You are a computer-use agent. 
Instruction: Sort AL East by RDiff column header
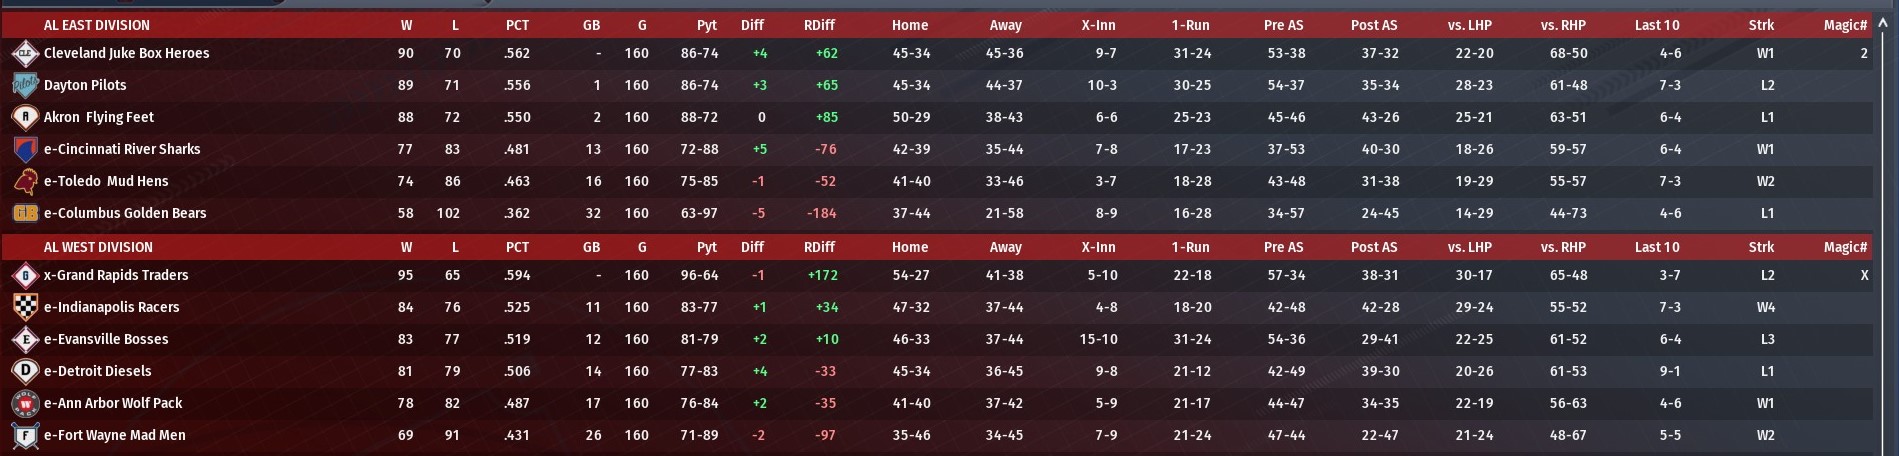(819, 25)
